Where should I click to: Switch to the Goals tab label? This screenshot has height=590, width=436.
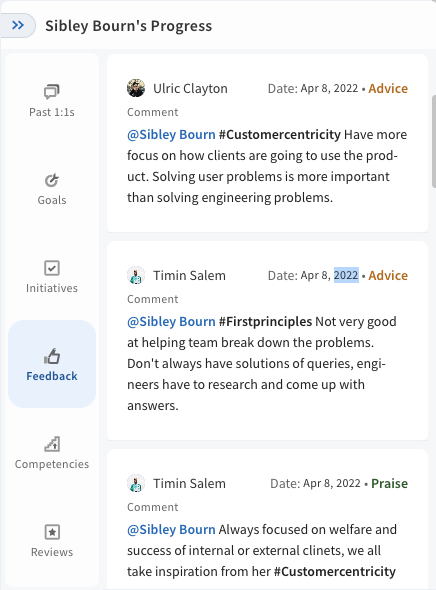point(52,200)
